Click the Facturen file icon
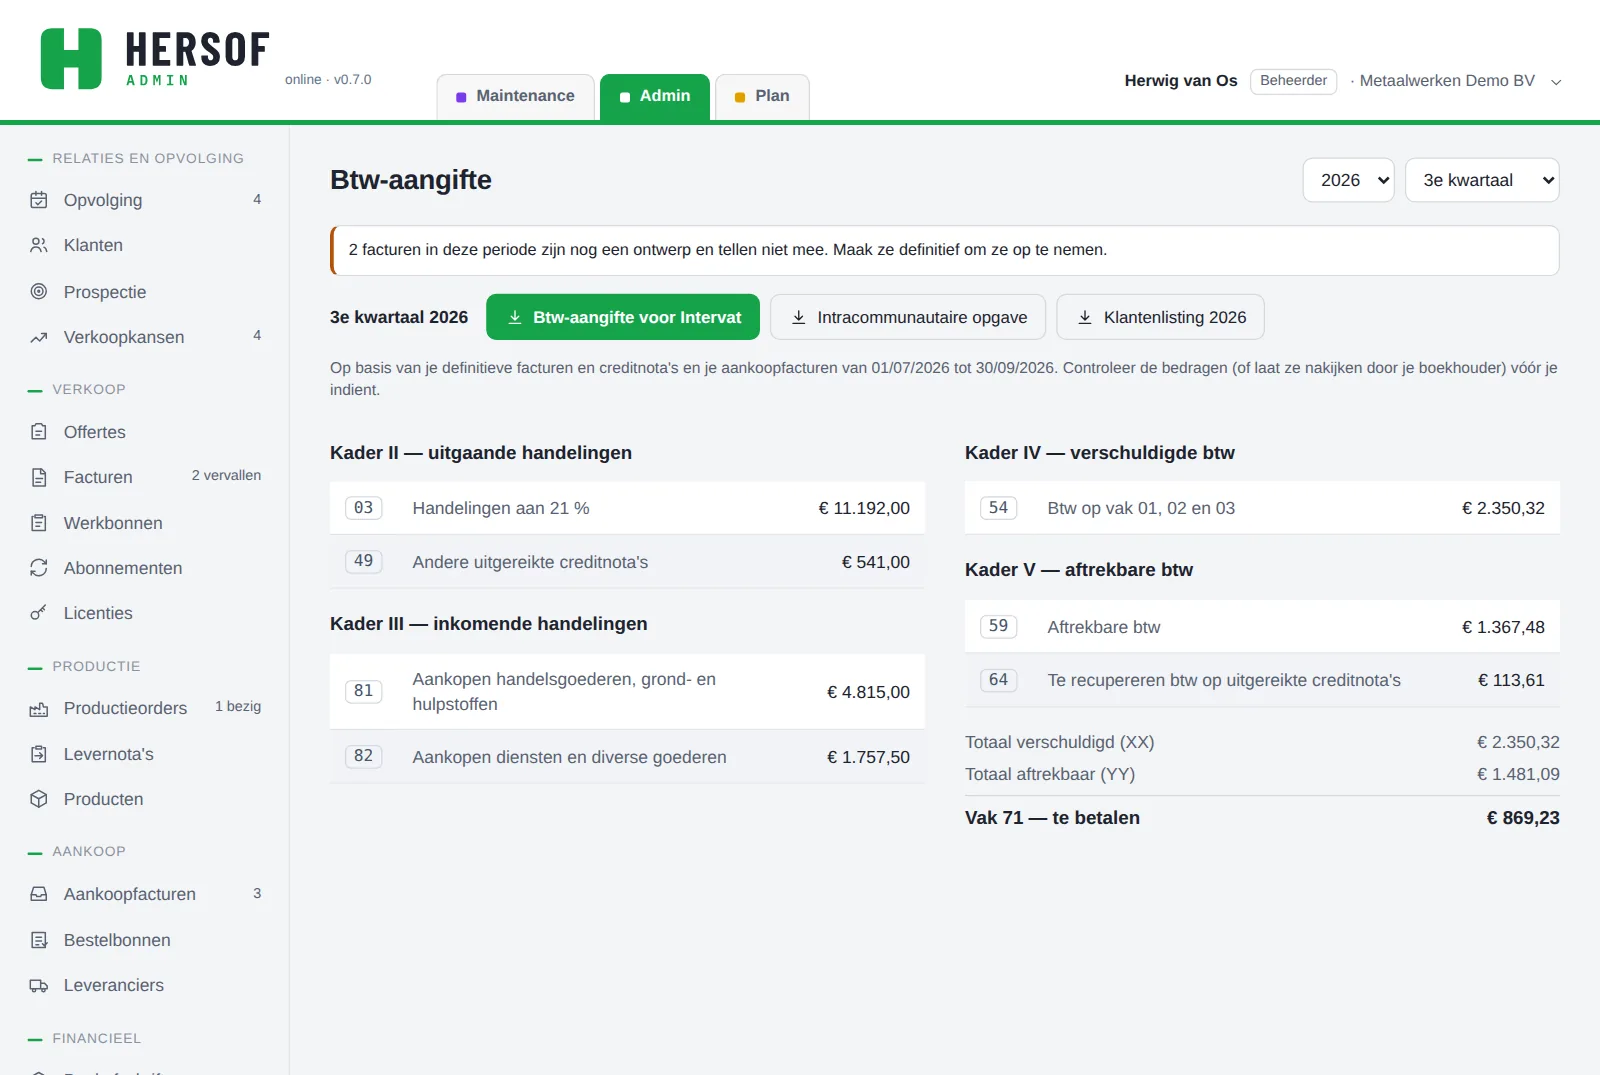This screenshot has height=1075, width=1600. [39, 477]
